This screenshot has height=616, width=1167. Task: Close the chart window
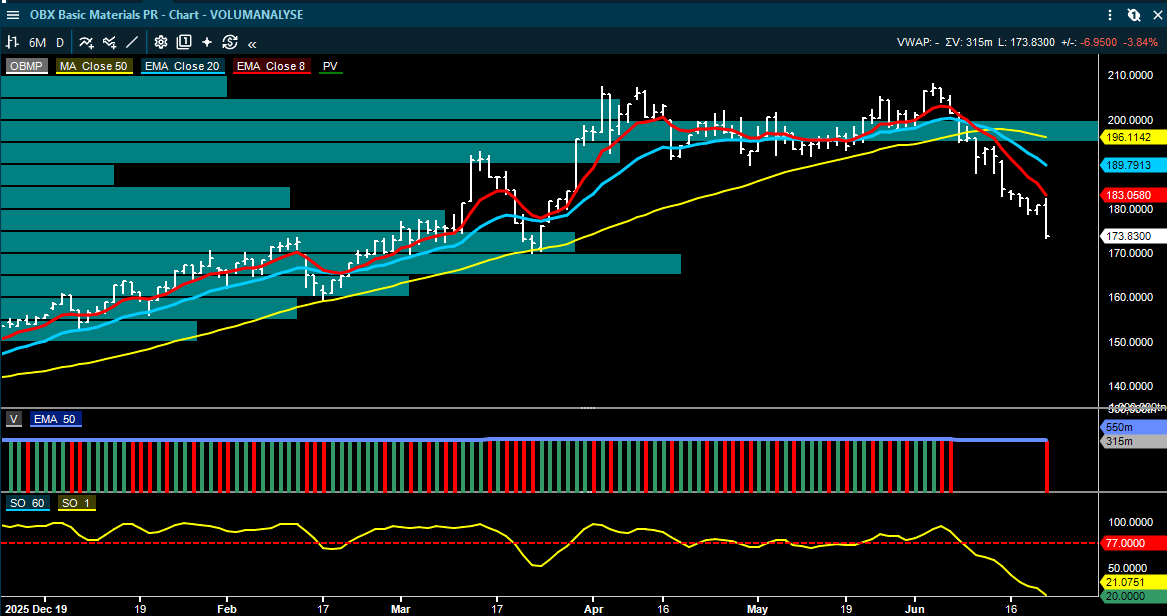[1155, 14]
